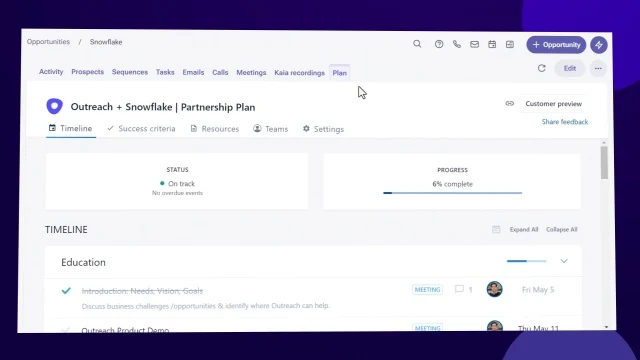This screenshot has width=640, height=360.
Task: Click the timeline calendar view icon
Action: [x=496, y=229]
